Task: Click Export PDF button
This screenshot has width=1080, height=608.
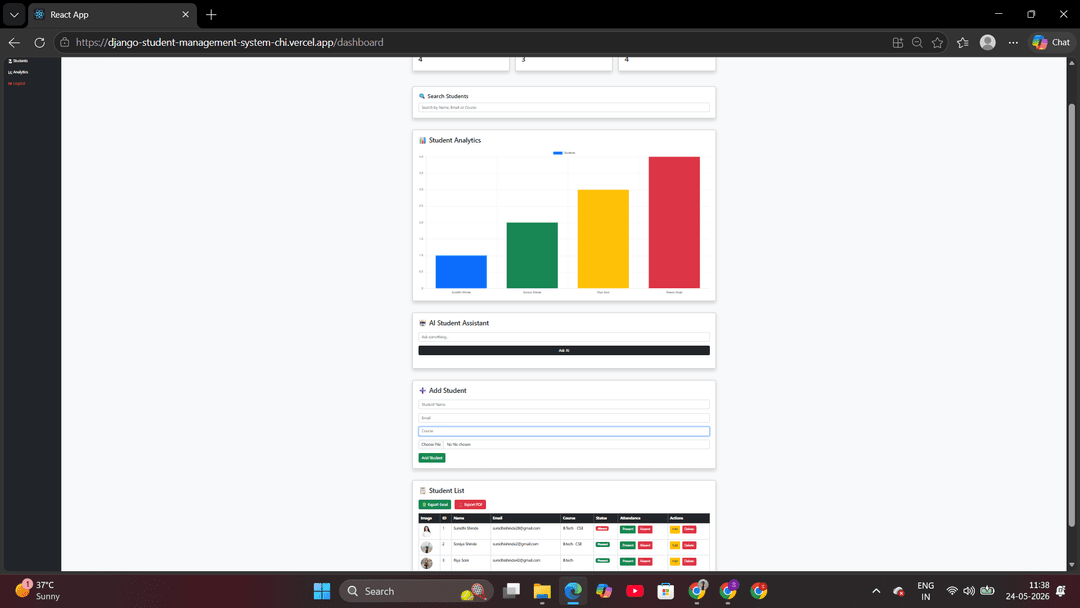Action: click(470, 505)
